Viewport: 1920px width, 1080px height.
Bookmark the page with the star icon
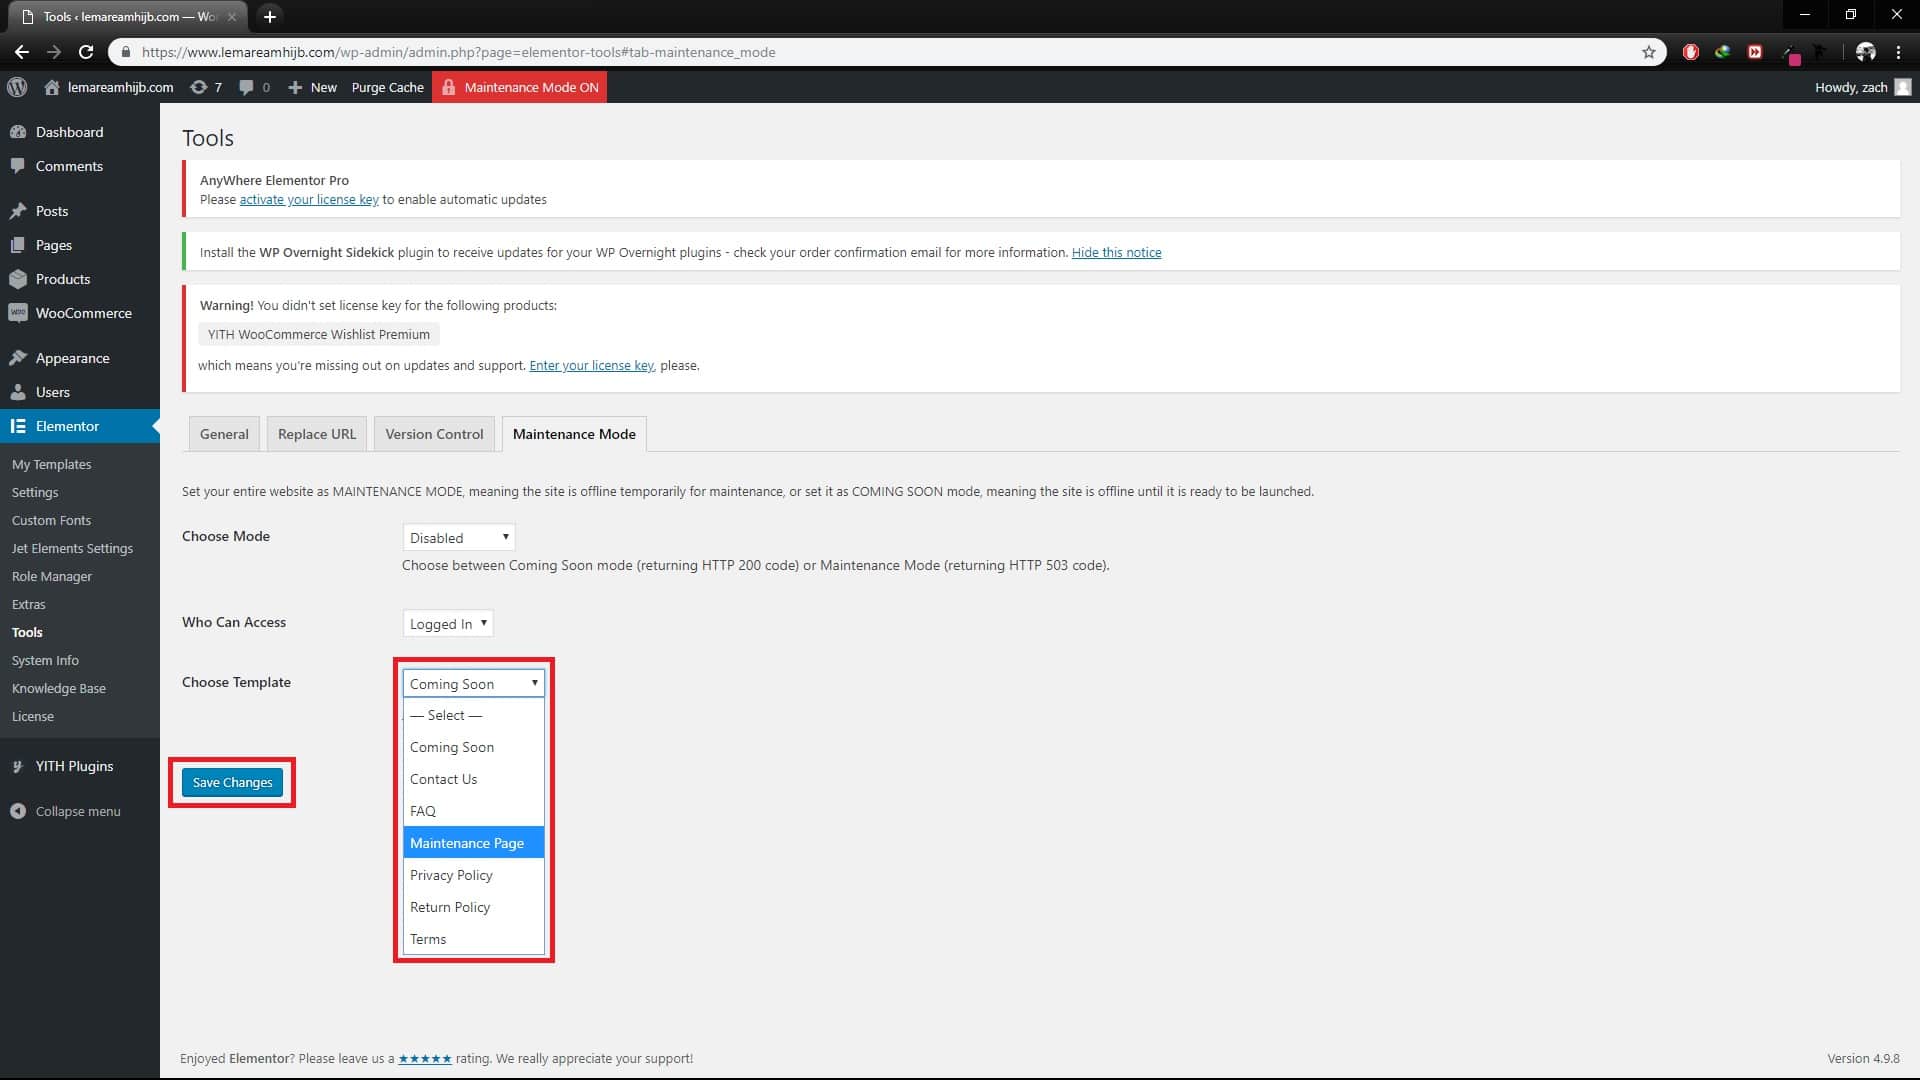(1648, 52)
